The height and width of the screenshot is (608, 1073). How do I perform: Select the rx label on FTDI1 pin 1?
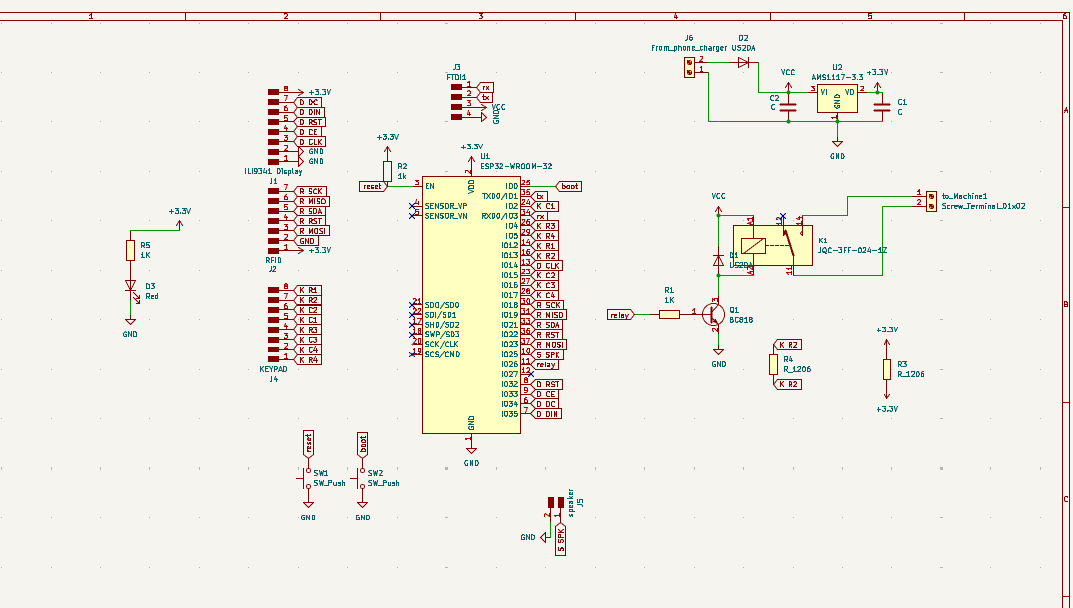point(485,87)
